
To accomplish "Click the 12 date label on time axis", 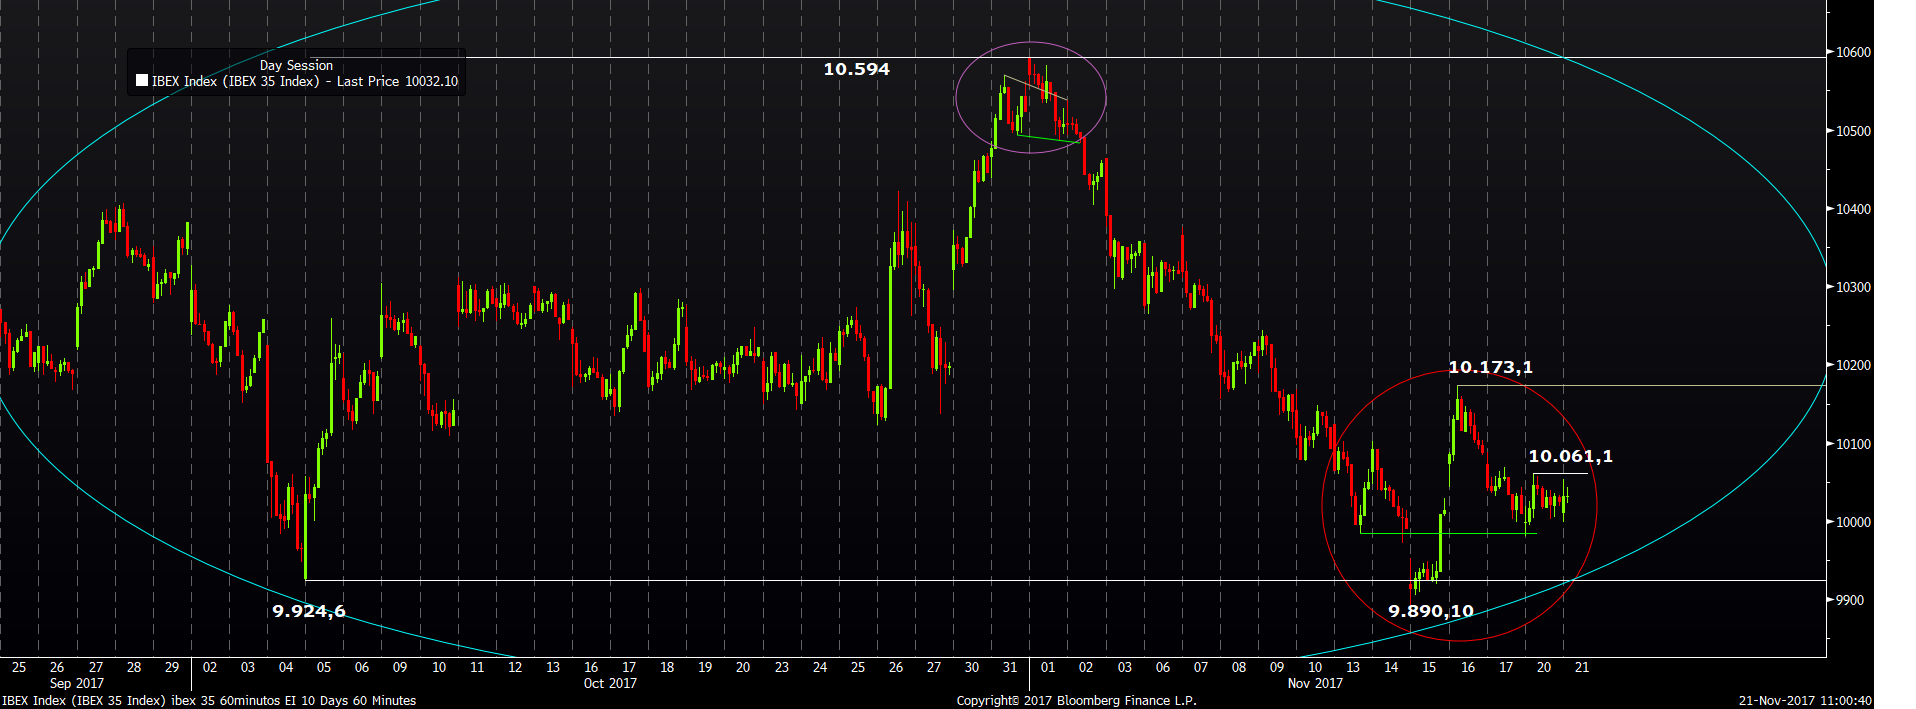I will pyautogui.click(x=515, y=667).
